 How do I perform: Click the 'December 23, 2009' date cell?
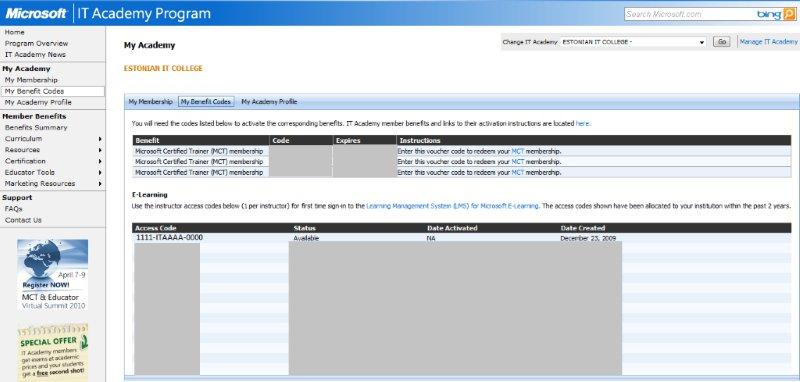[588, 238]
